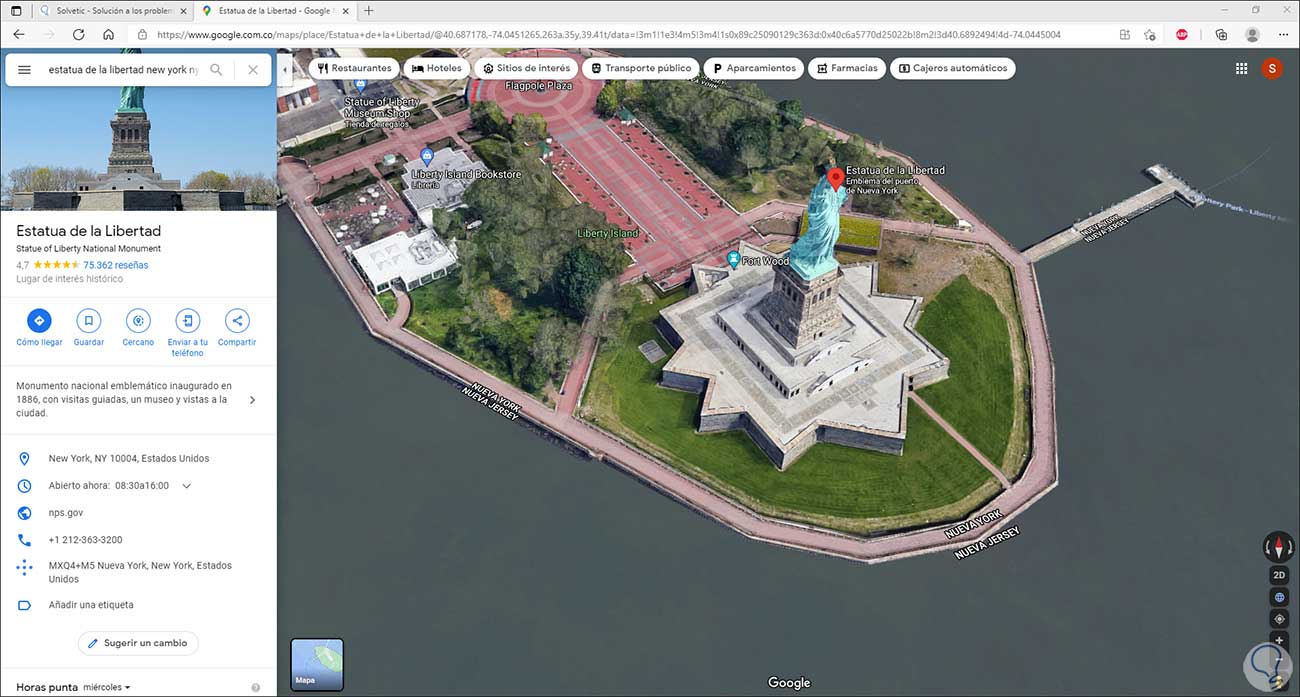Click the Cómo llegar directions icon
Screen dimensions: 1300x697
click(39, 321)
